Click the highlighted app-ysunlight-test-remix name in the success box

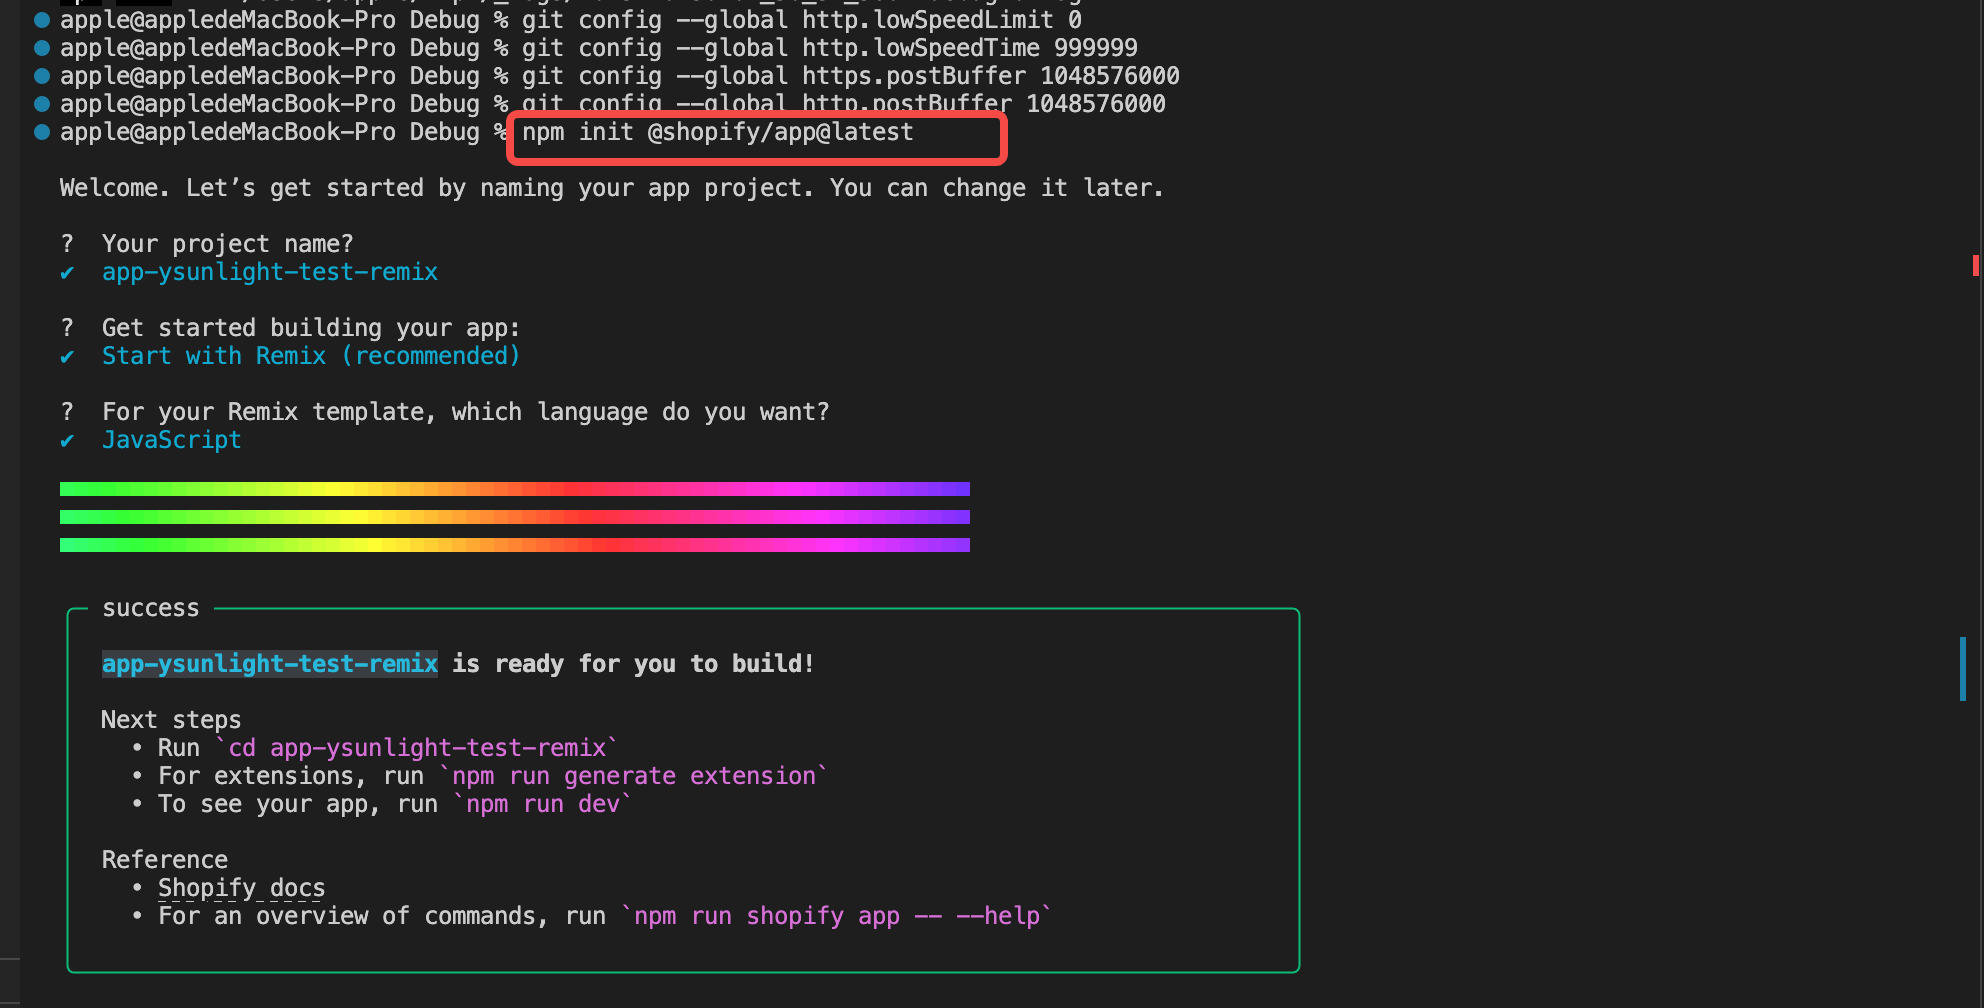(x=269, y=664)
